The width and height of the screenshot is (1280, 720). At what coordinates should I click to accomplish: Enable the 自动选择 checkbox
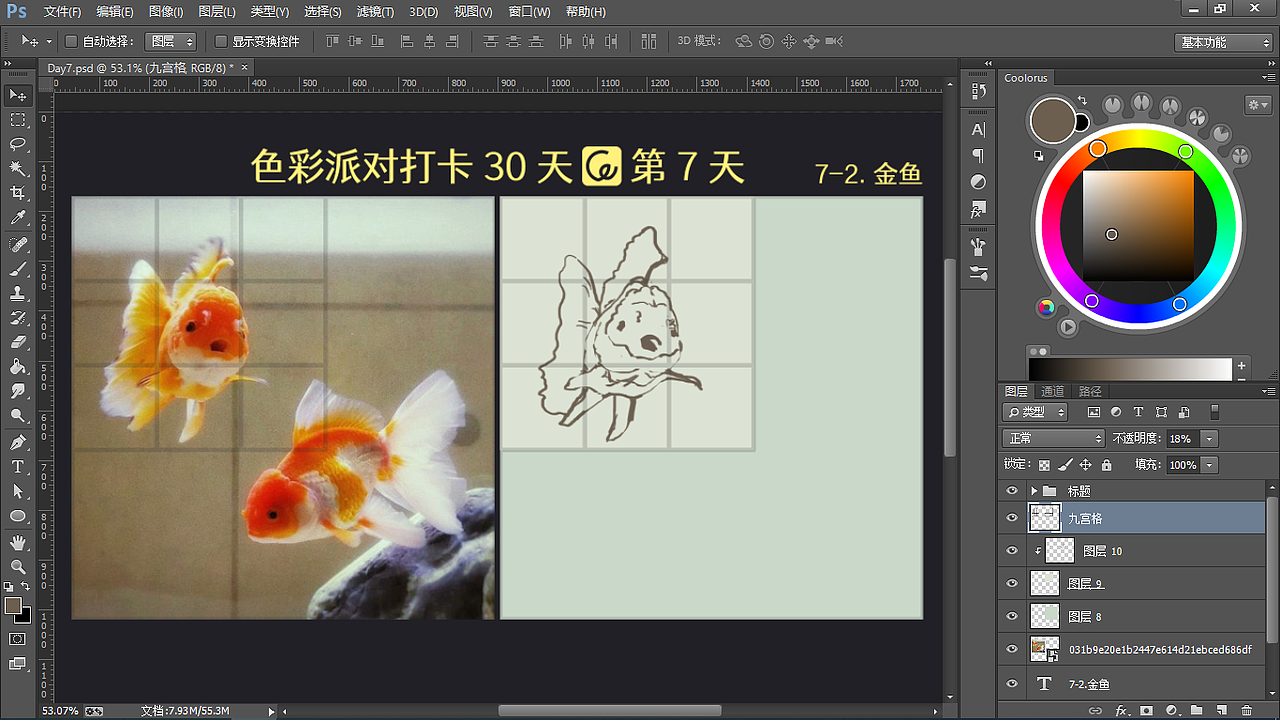pyautogui.click(x=71, y=42)
